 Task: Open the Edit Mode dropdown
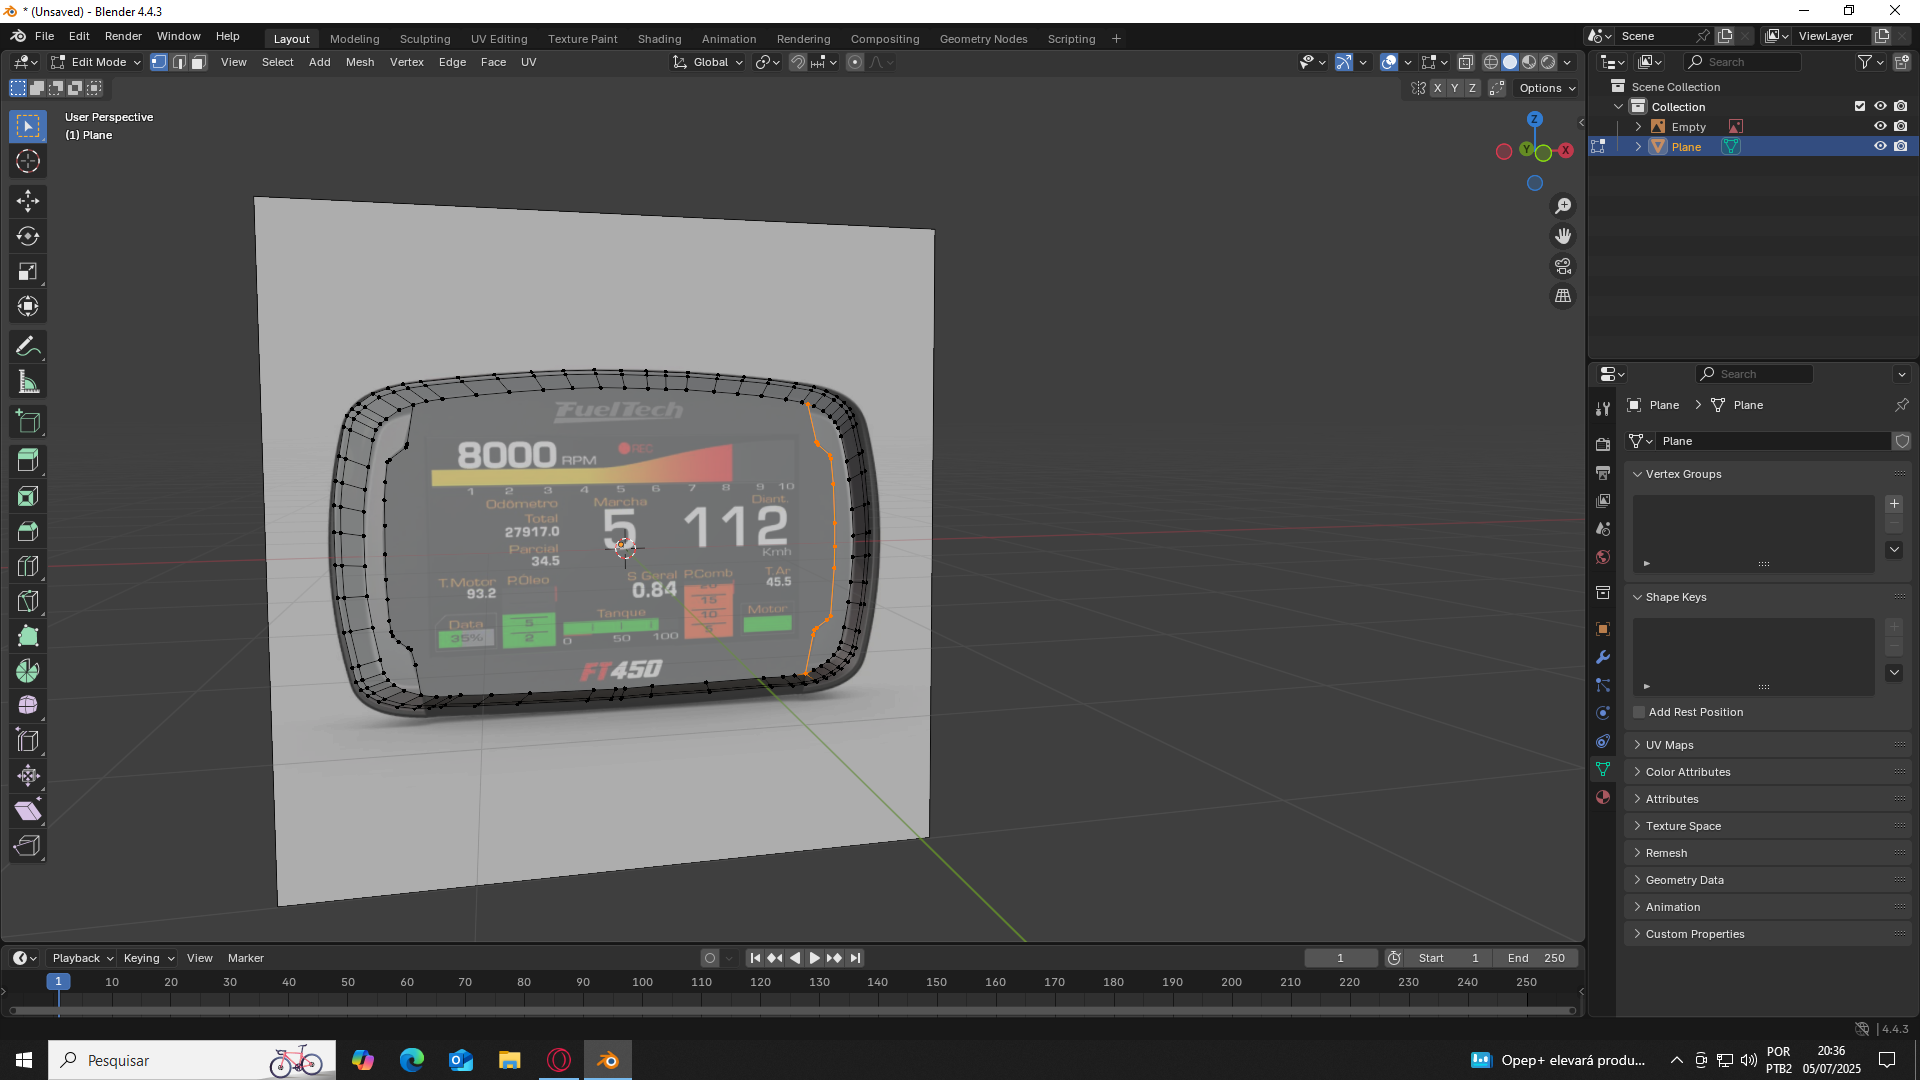(97, 62)
